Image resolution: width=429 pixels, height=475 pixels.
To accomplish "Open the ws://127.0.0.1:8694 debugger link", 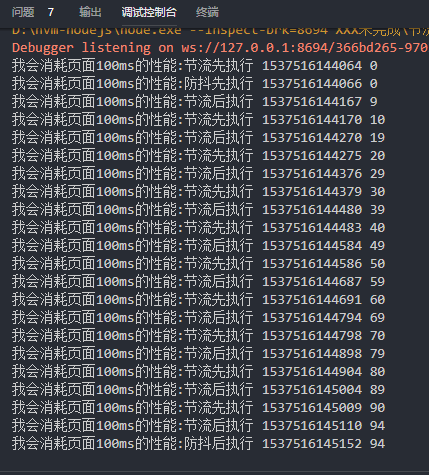I will click(x=305, y=48).
